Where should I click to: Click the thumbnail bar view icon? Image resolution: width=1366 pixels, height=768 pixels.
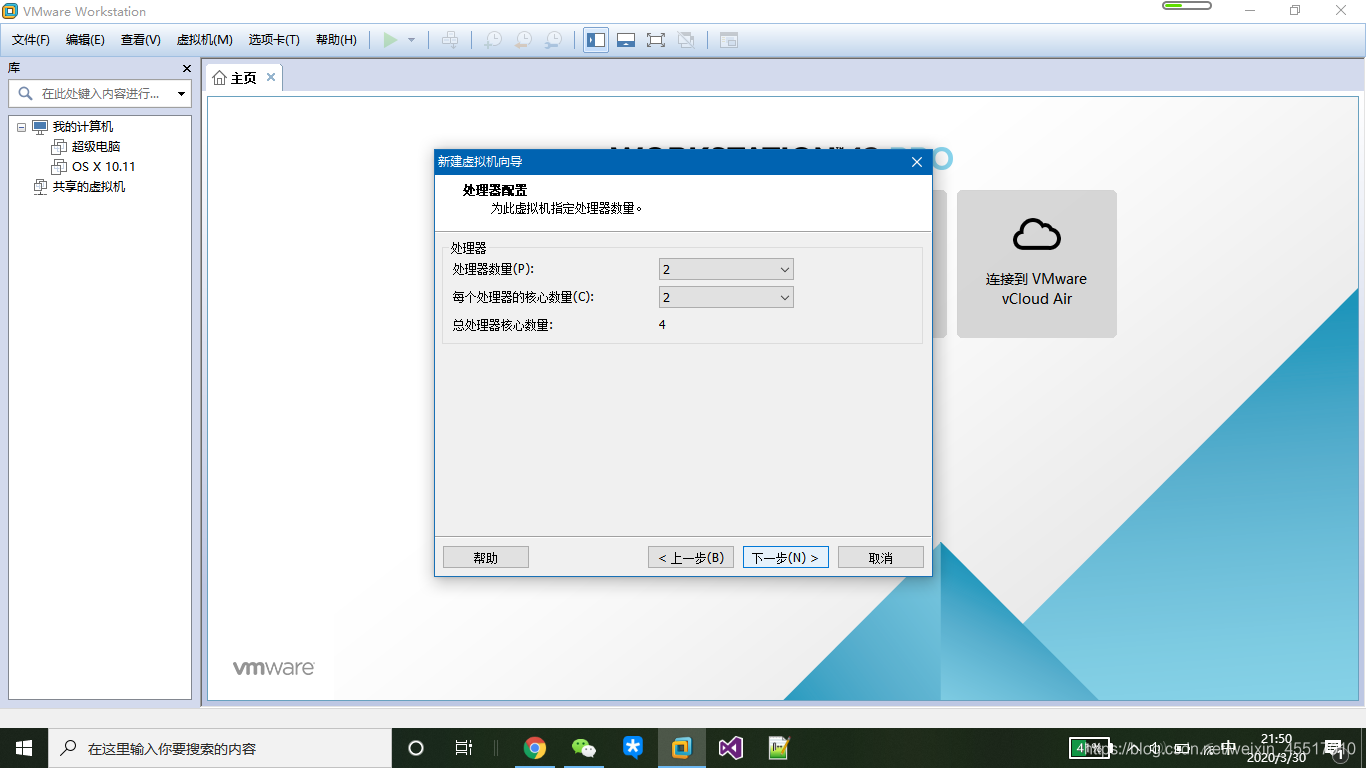[626, 40]
